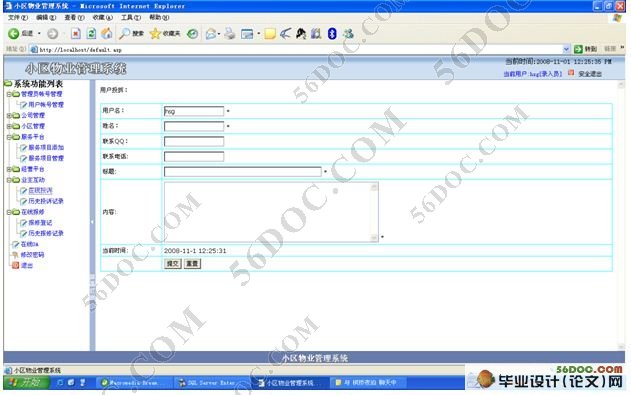Click folder icon beside 经营平台
This screenshot has width=631, height=395.
coord(15,169)
